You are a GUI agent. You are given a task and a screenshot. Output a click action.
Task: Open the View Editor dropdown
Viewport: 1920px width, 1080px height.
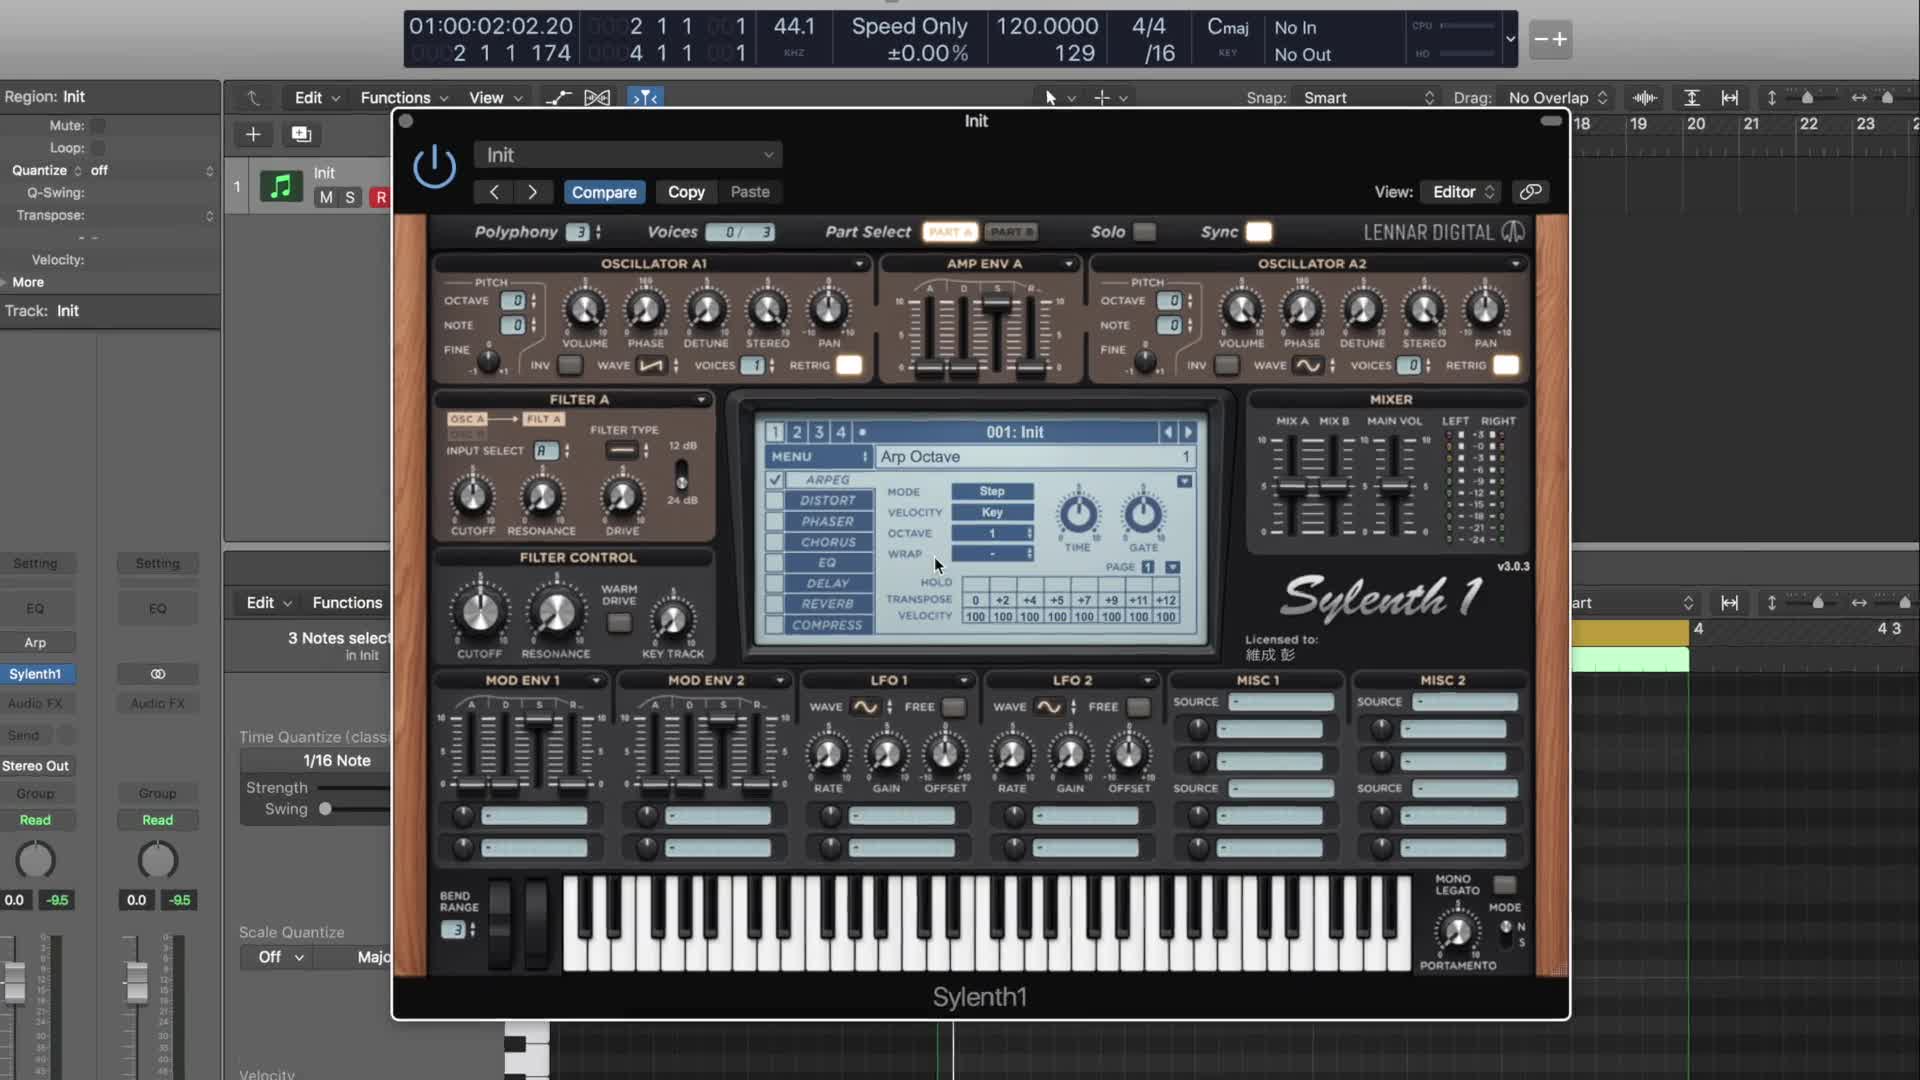(1463, 192)
